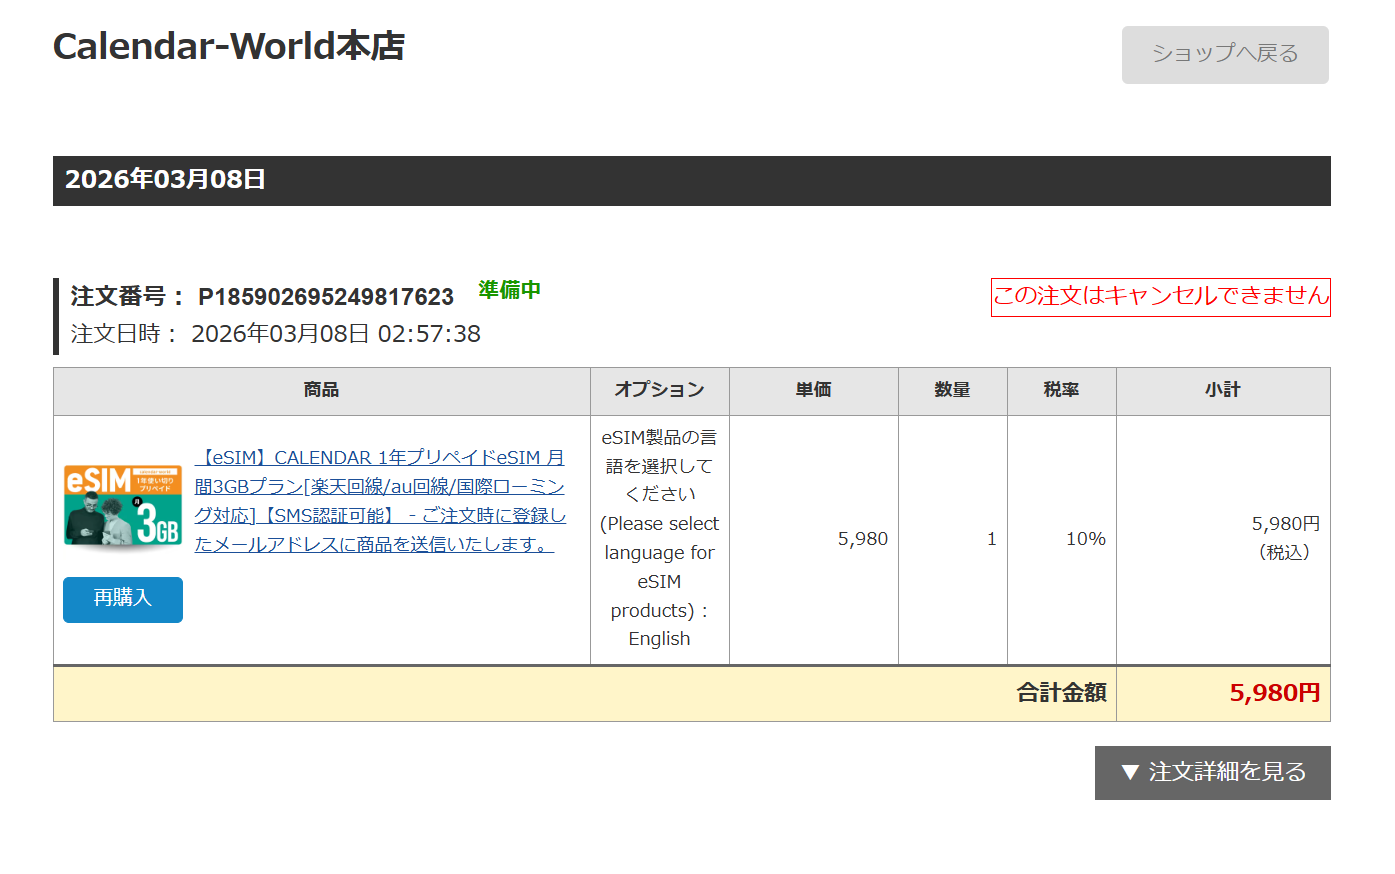Click the 税率 column header
Viewport: 1395px width, 874px height.
[x=1062, y=391]
